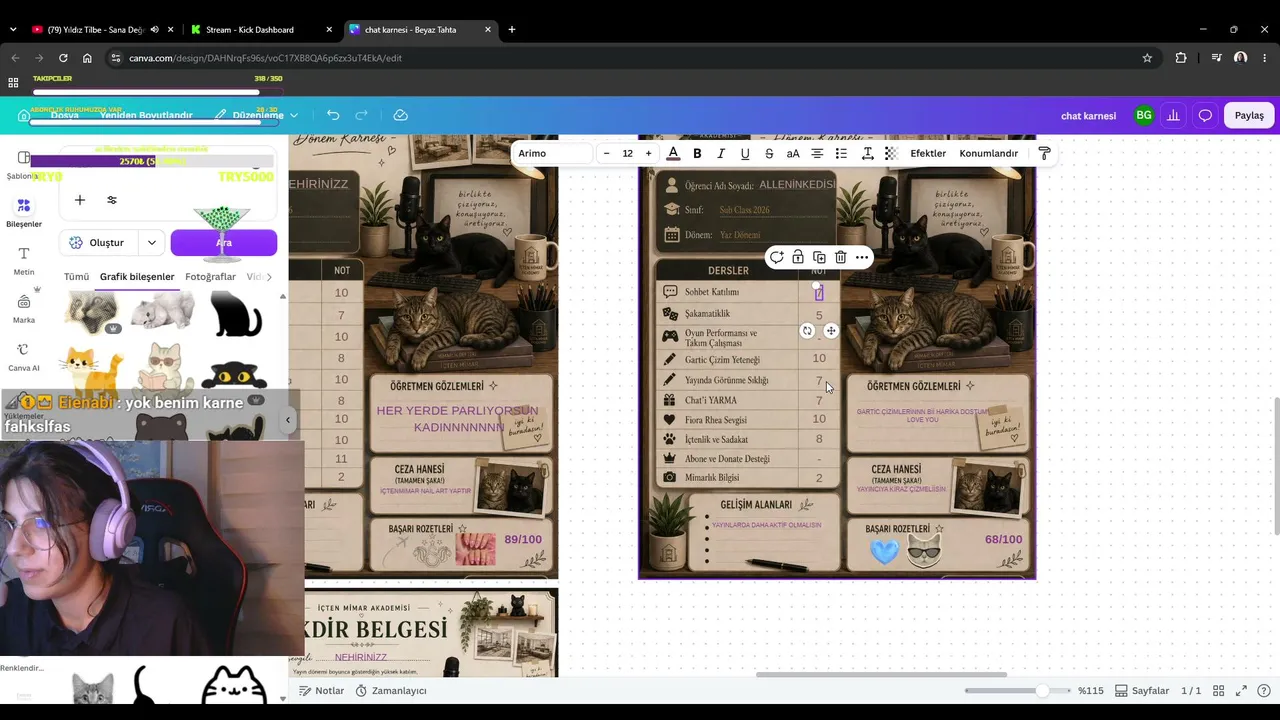Toggle strikethrough formatting

pyautogui.click(x=769, y=153)
